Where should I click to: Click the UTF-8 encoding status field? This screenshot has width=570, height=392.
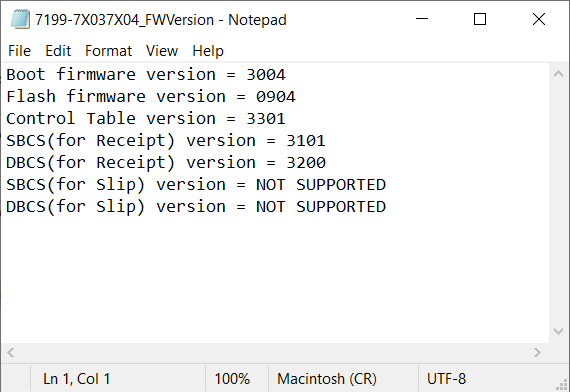pos(446,379)
